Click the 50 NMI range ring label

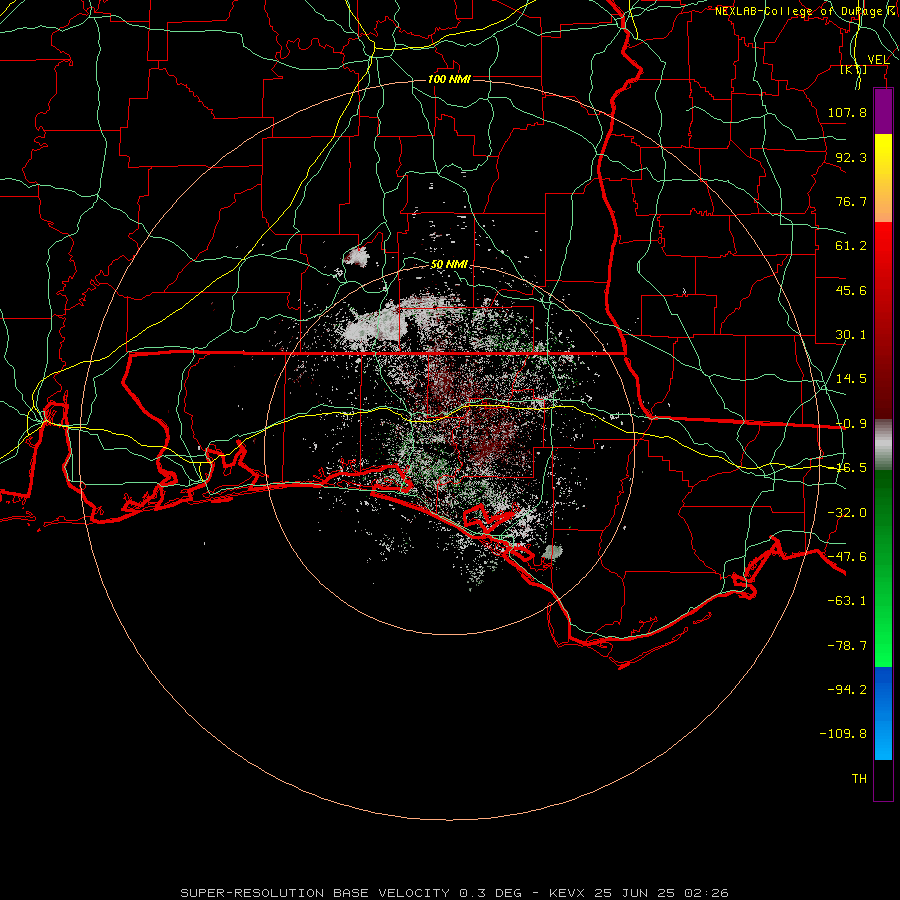coord(449,265)
